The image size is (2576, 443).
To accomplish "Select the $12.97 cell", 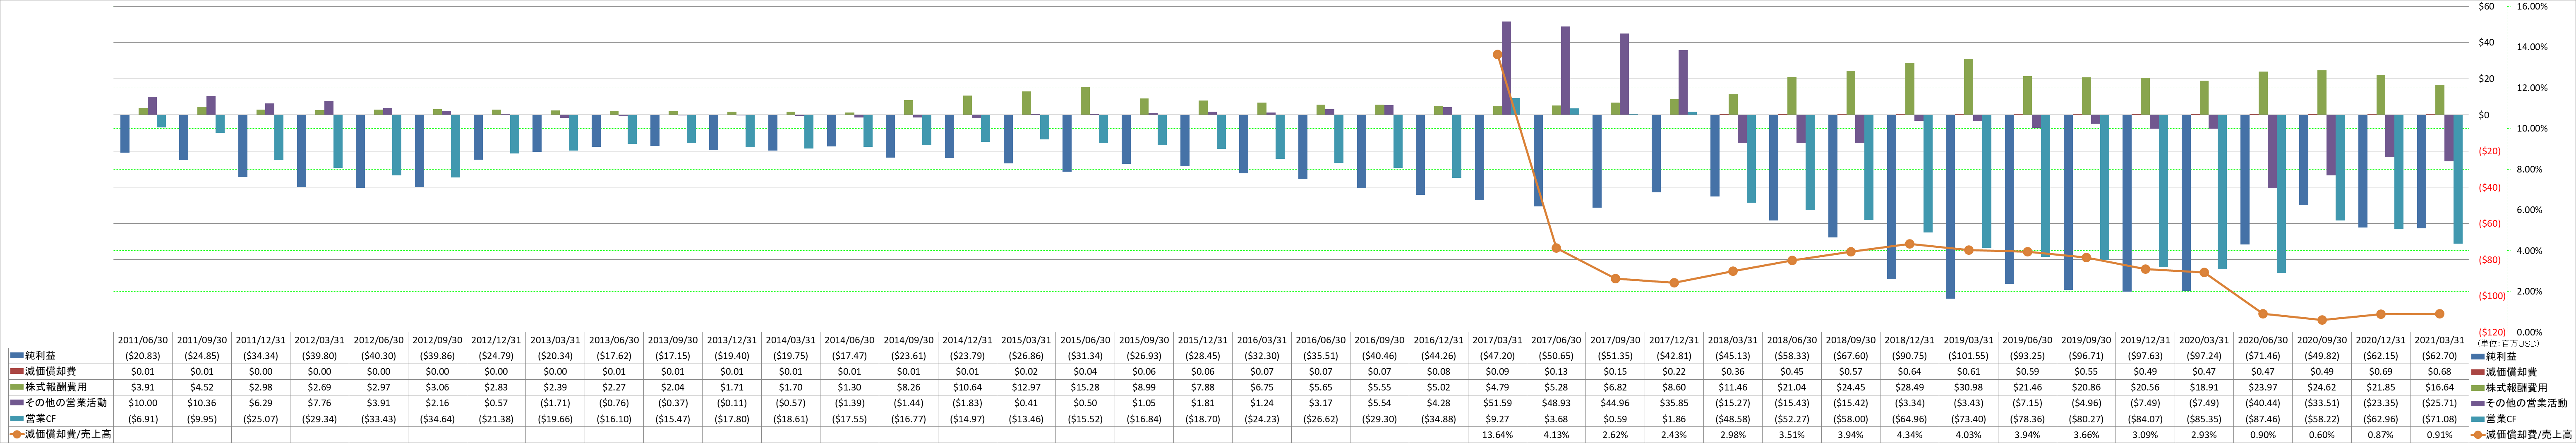I will coord(1026,388).
